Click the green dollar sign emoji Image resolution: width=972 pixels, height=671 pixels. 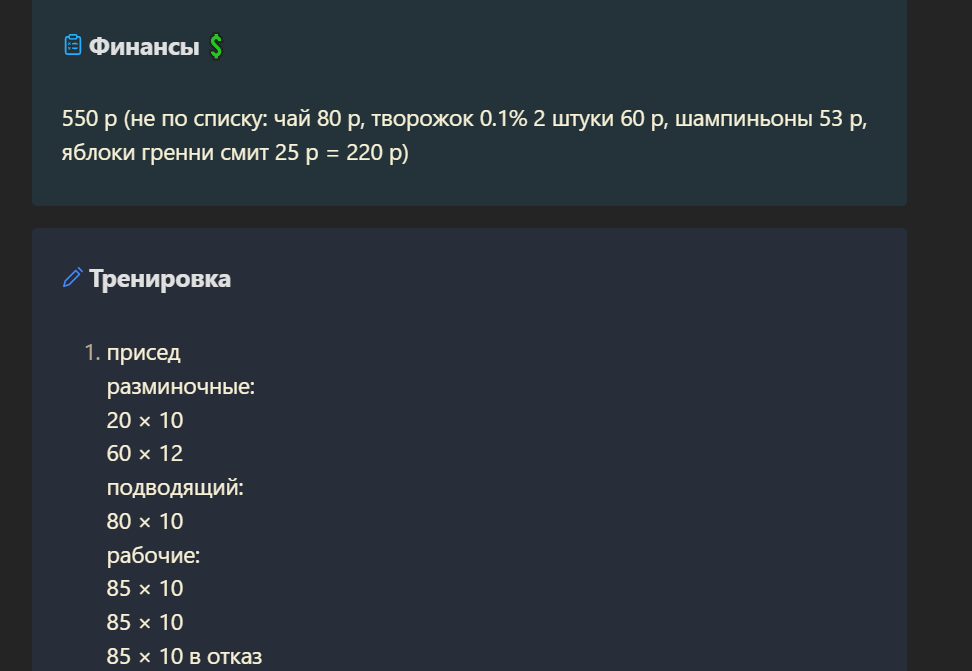[x=216, y=47]
